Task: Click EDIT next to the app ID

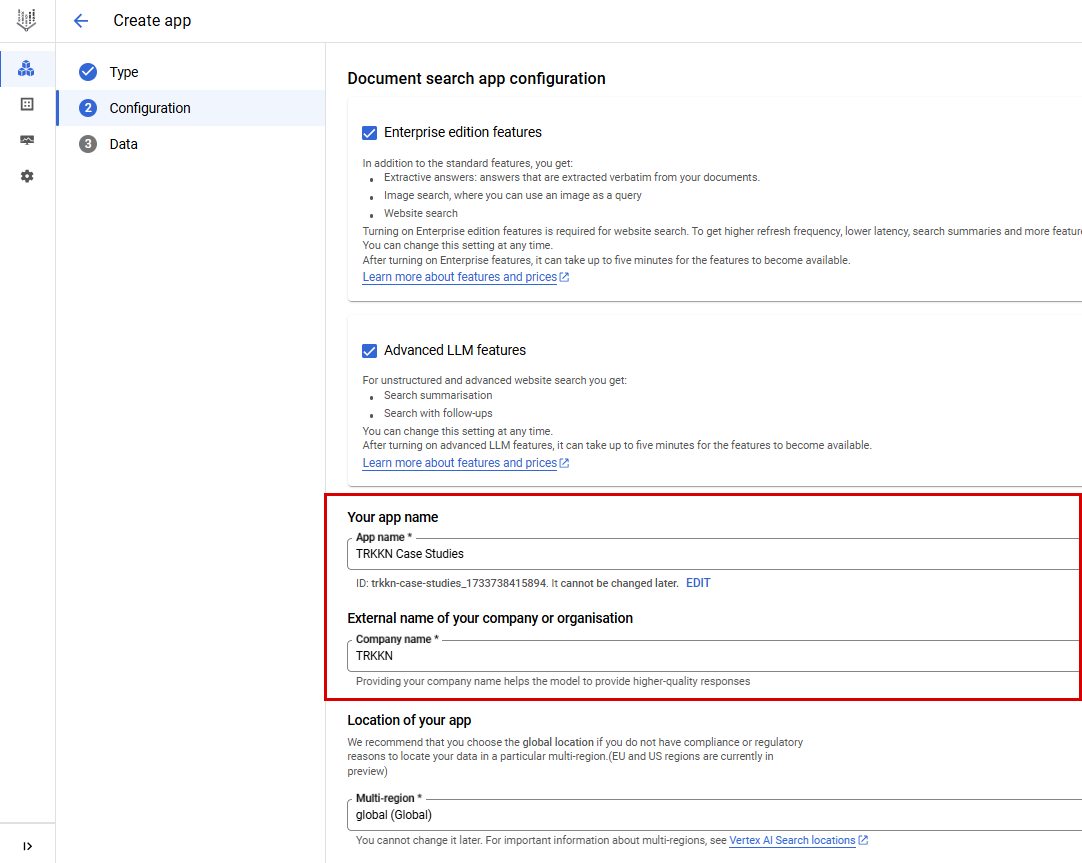Action: (697, 582)
